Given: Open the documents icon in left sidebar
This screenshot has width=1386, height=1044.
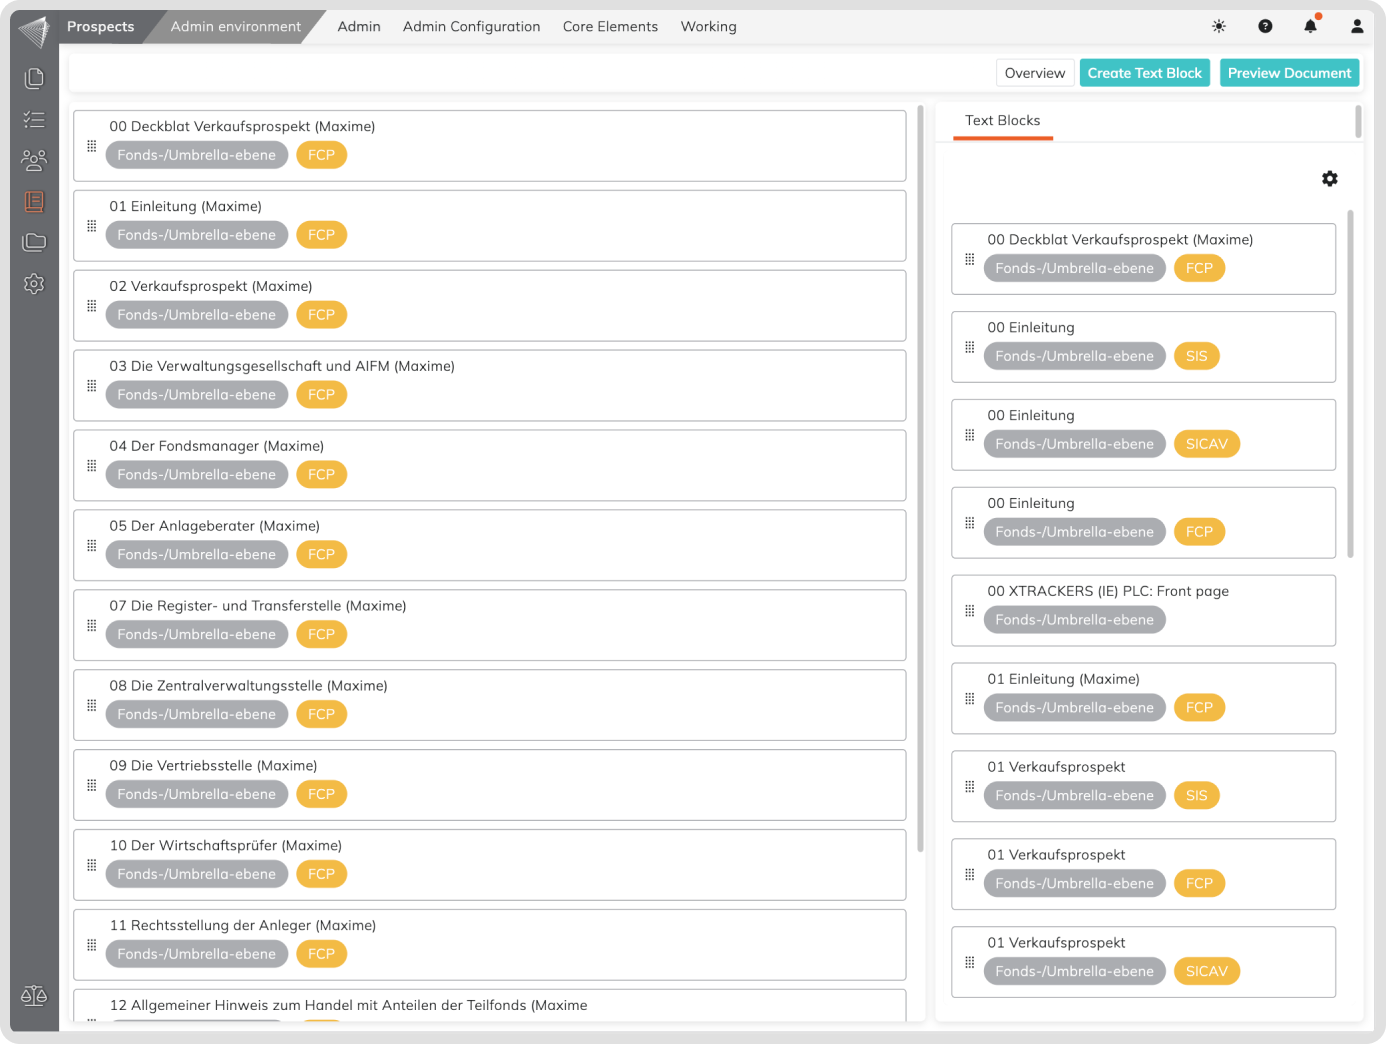Looking at the screenshot, I should coord(34,78).
